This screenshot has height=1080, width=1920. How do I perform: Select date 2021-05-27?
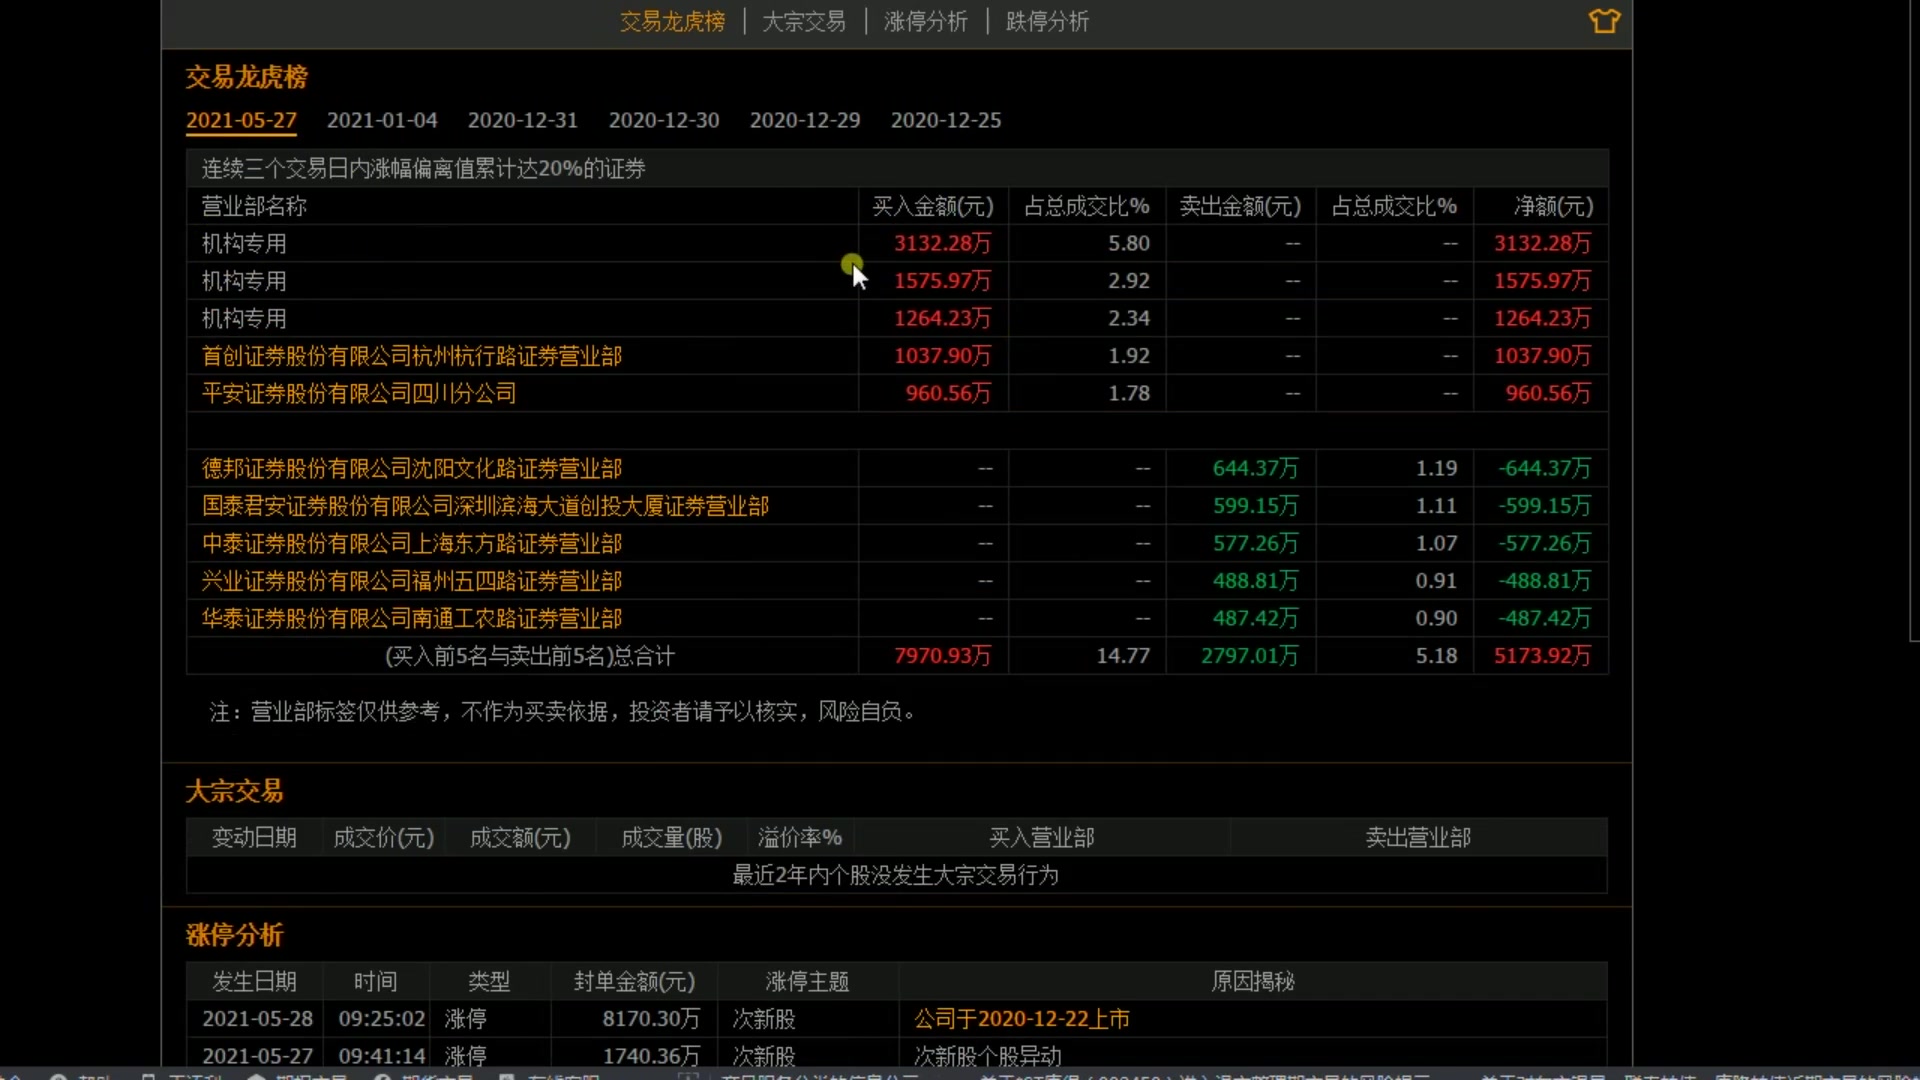tap(241, 120)
